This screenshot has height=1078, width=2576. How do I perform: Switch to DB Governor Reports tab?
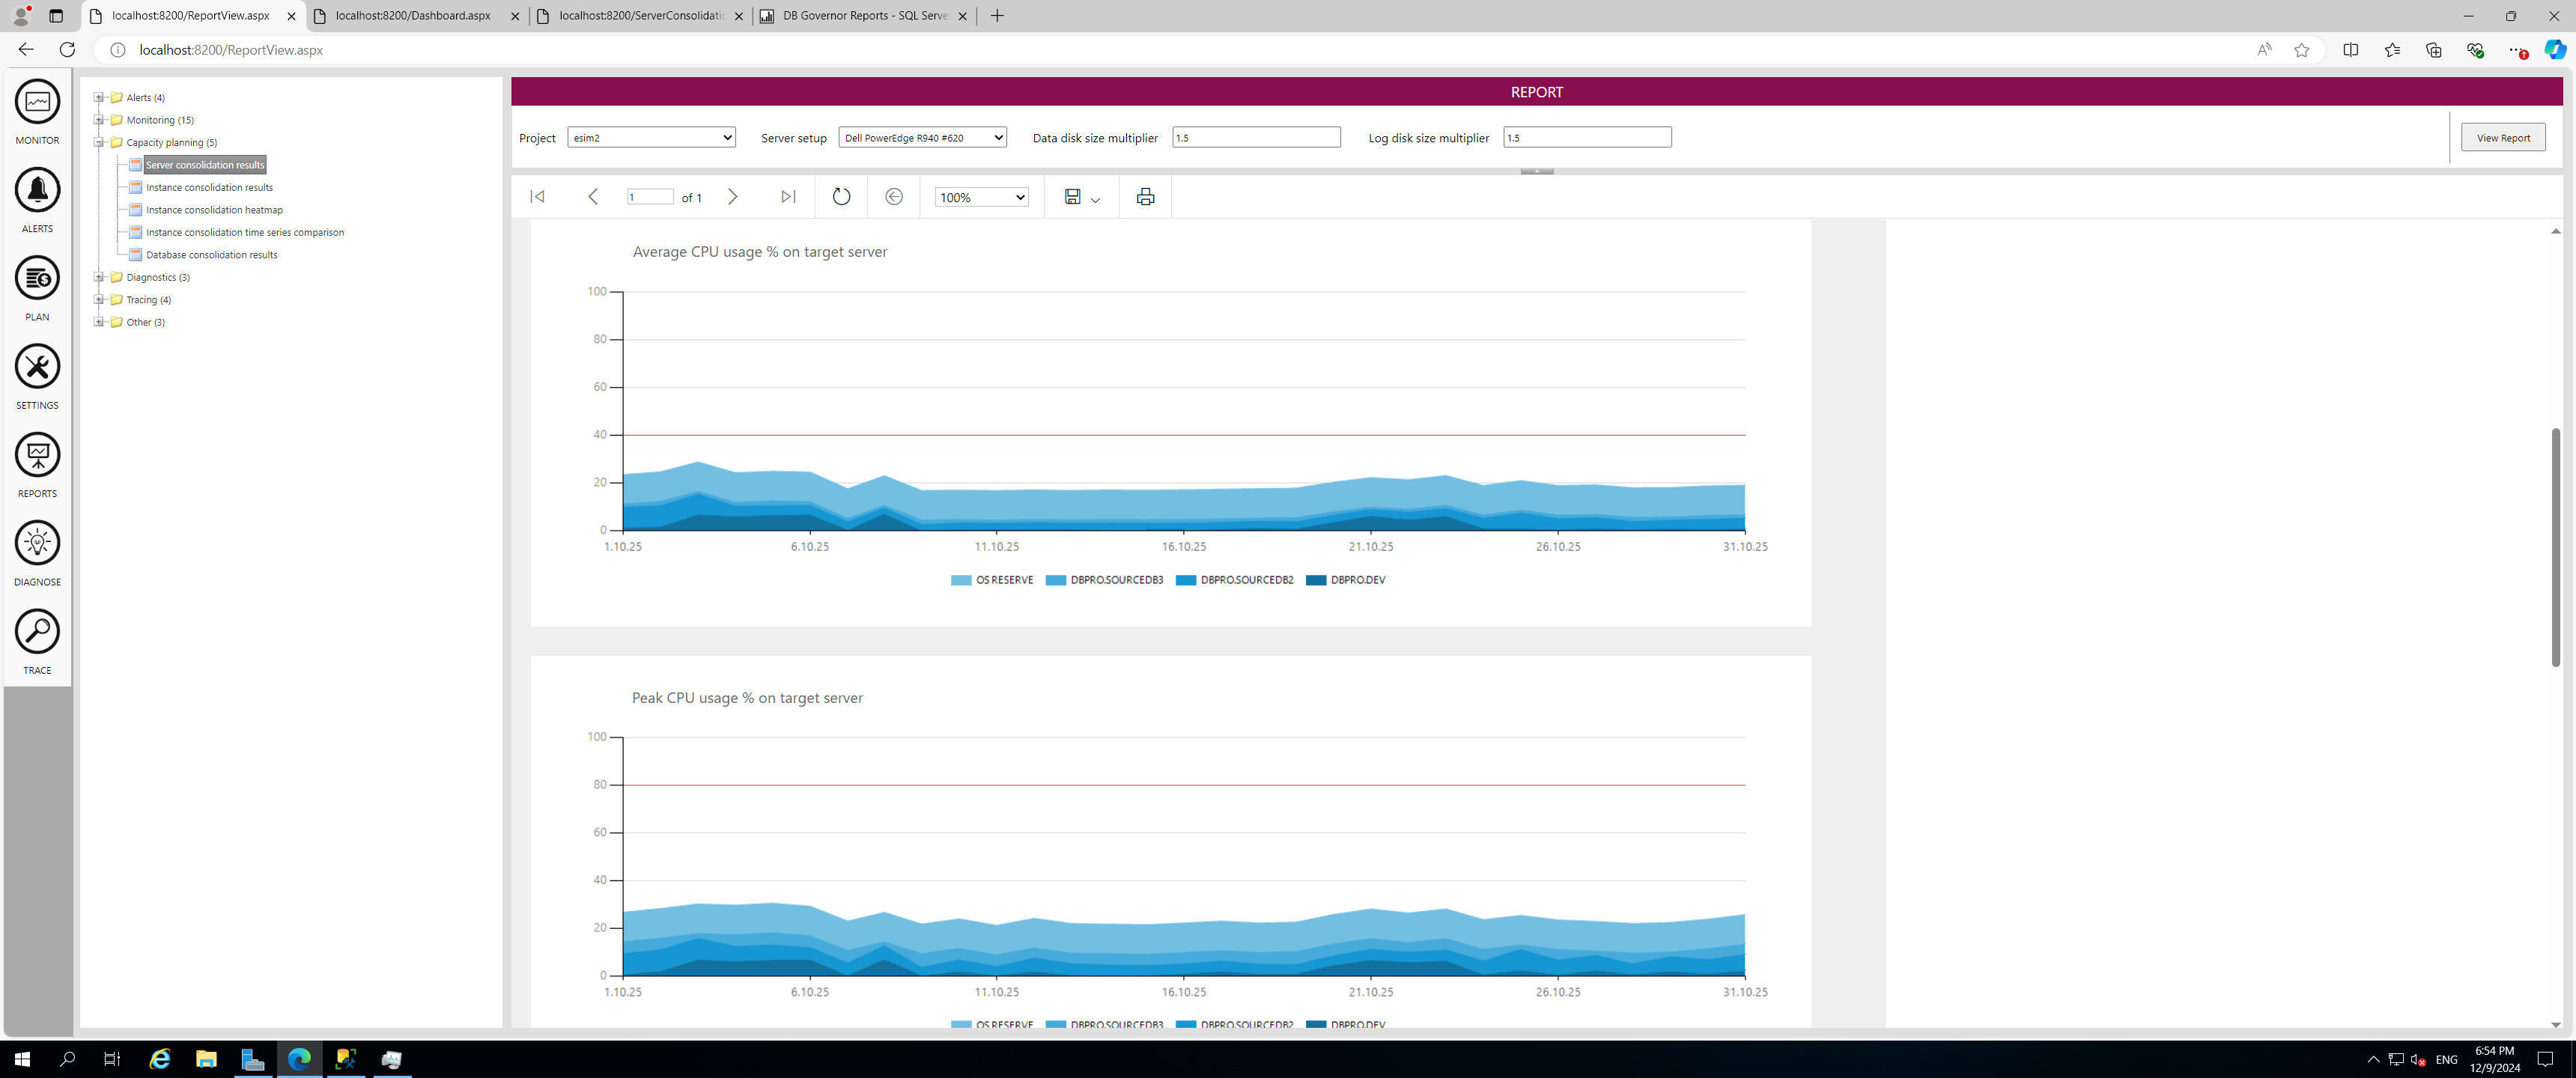(864, 16)
